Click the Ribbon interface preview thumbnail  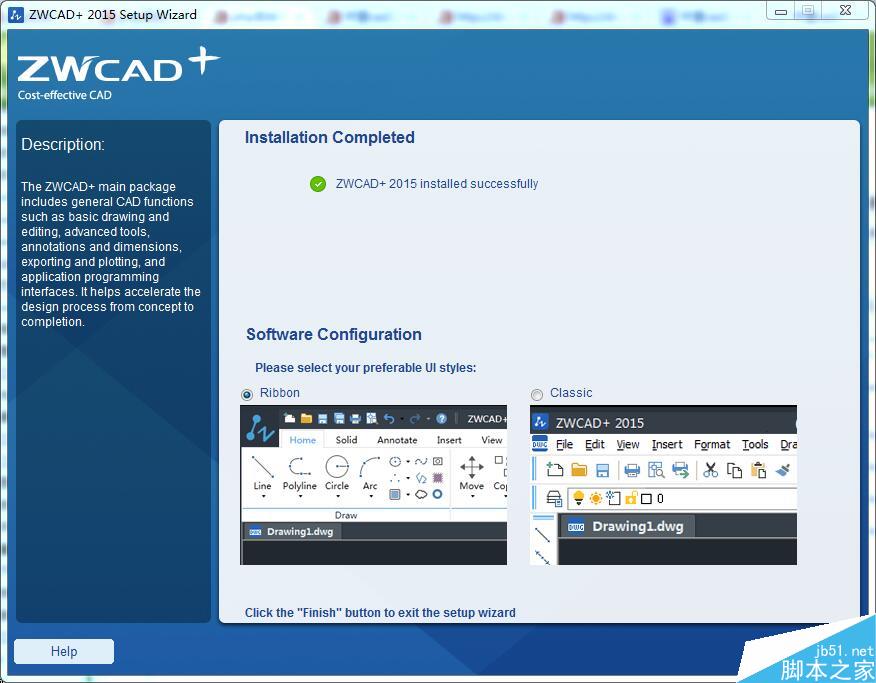pyautogui.click(x=373, y=485)
